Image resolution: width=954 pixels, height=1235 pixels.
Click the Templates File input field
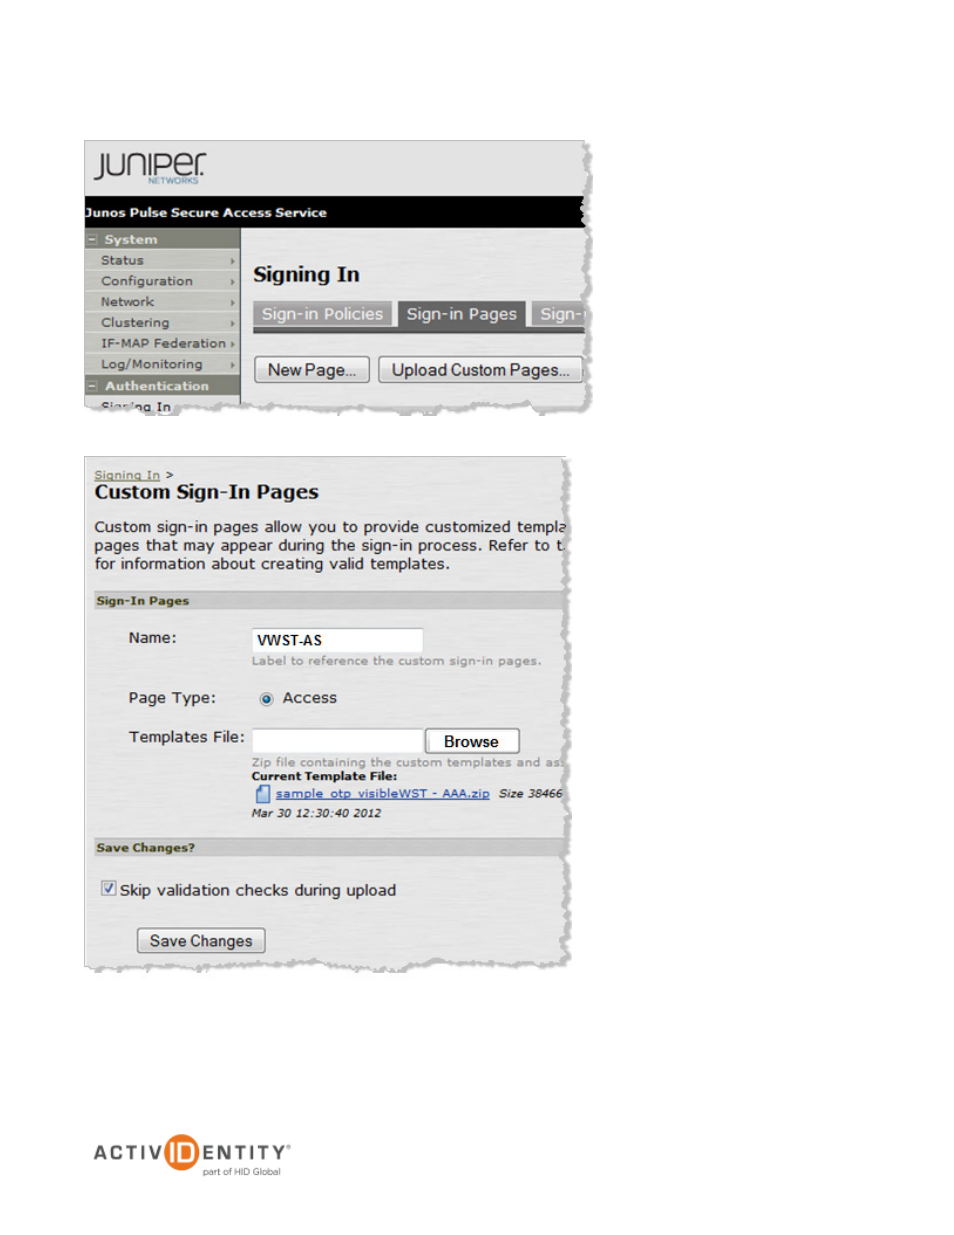click(x=338, y=741)
